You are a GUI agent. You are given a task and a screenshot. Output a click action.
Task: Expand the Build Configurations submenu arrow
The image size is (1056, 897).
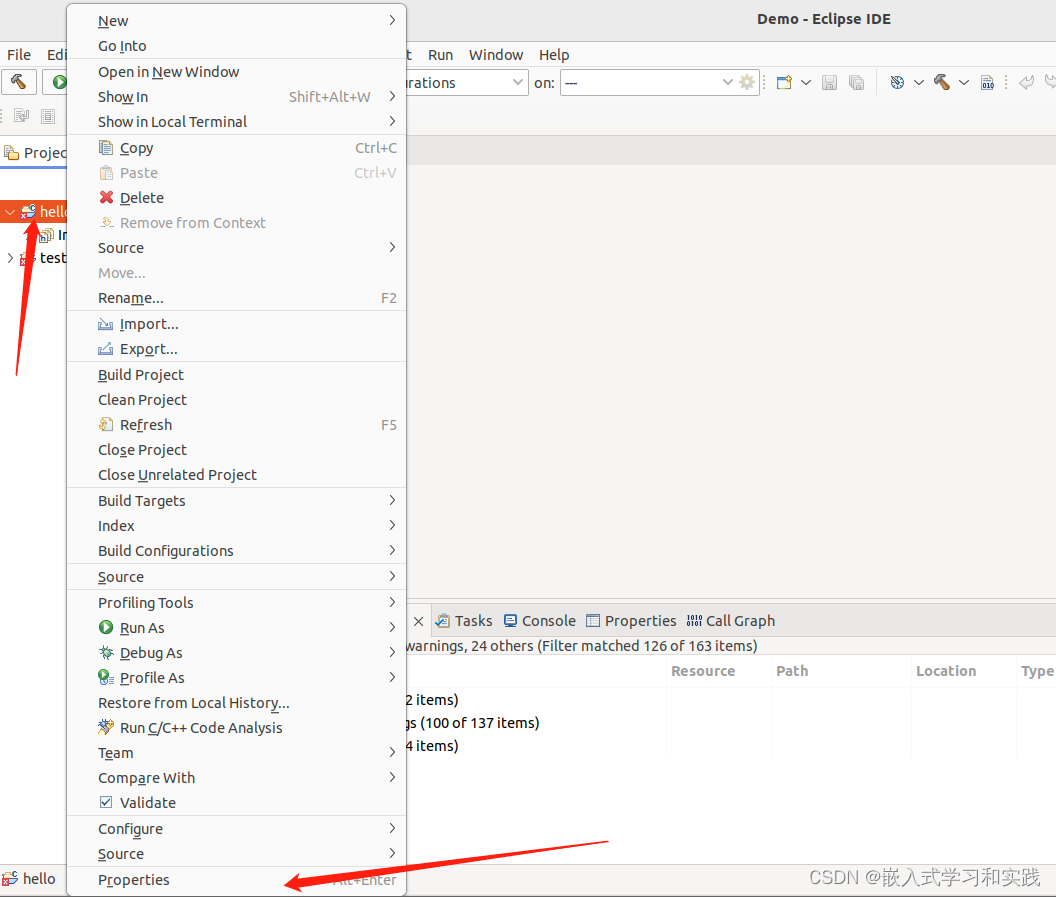coord(392,550)
